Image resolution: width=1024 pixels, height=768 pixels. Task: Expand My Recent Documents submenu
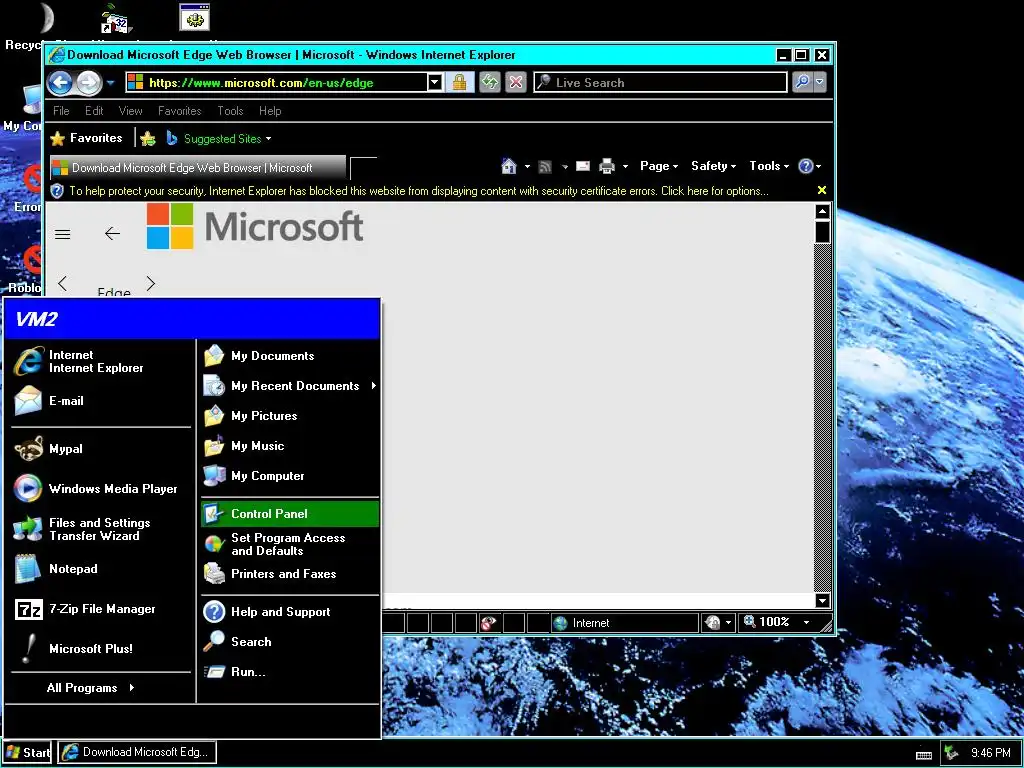290,386
